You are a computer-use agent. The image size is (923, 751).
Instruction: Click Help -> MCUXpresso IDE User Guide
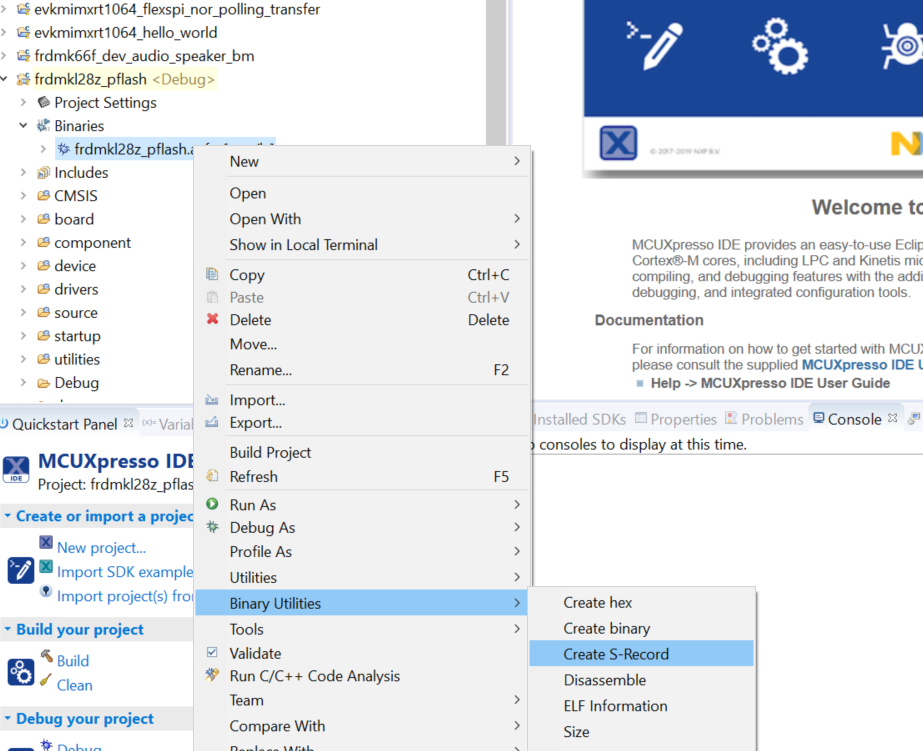770,383
